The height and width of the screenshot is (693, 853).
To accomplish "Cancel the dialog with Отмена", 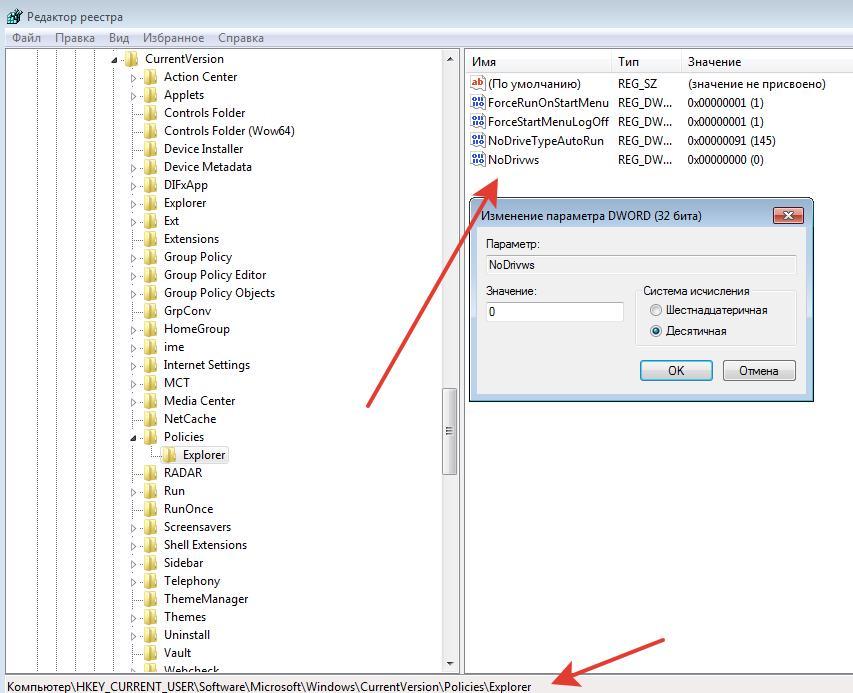I will coord(759,370).
